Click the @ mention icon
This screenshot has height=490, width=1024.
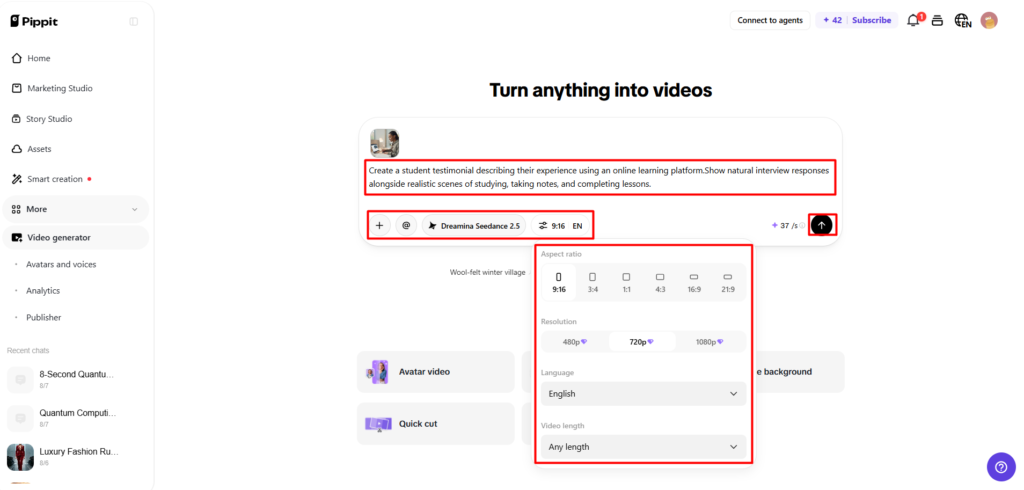point(406,225)
